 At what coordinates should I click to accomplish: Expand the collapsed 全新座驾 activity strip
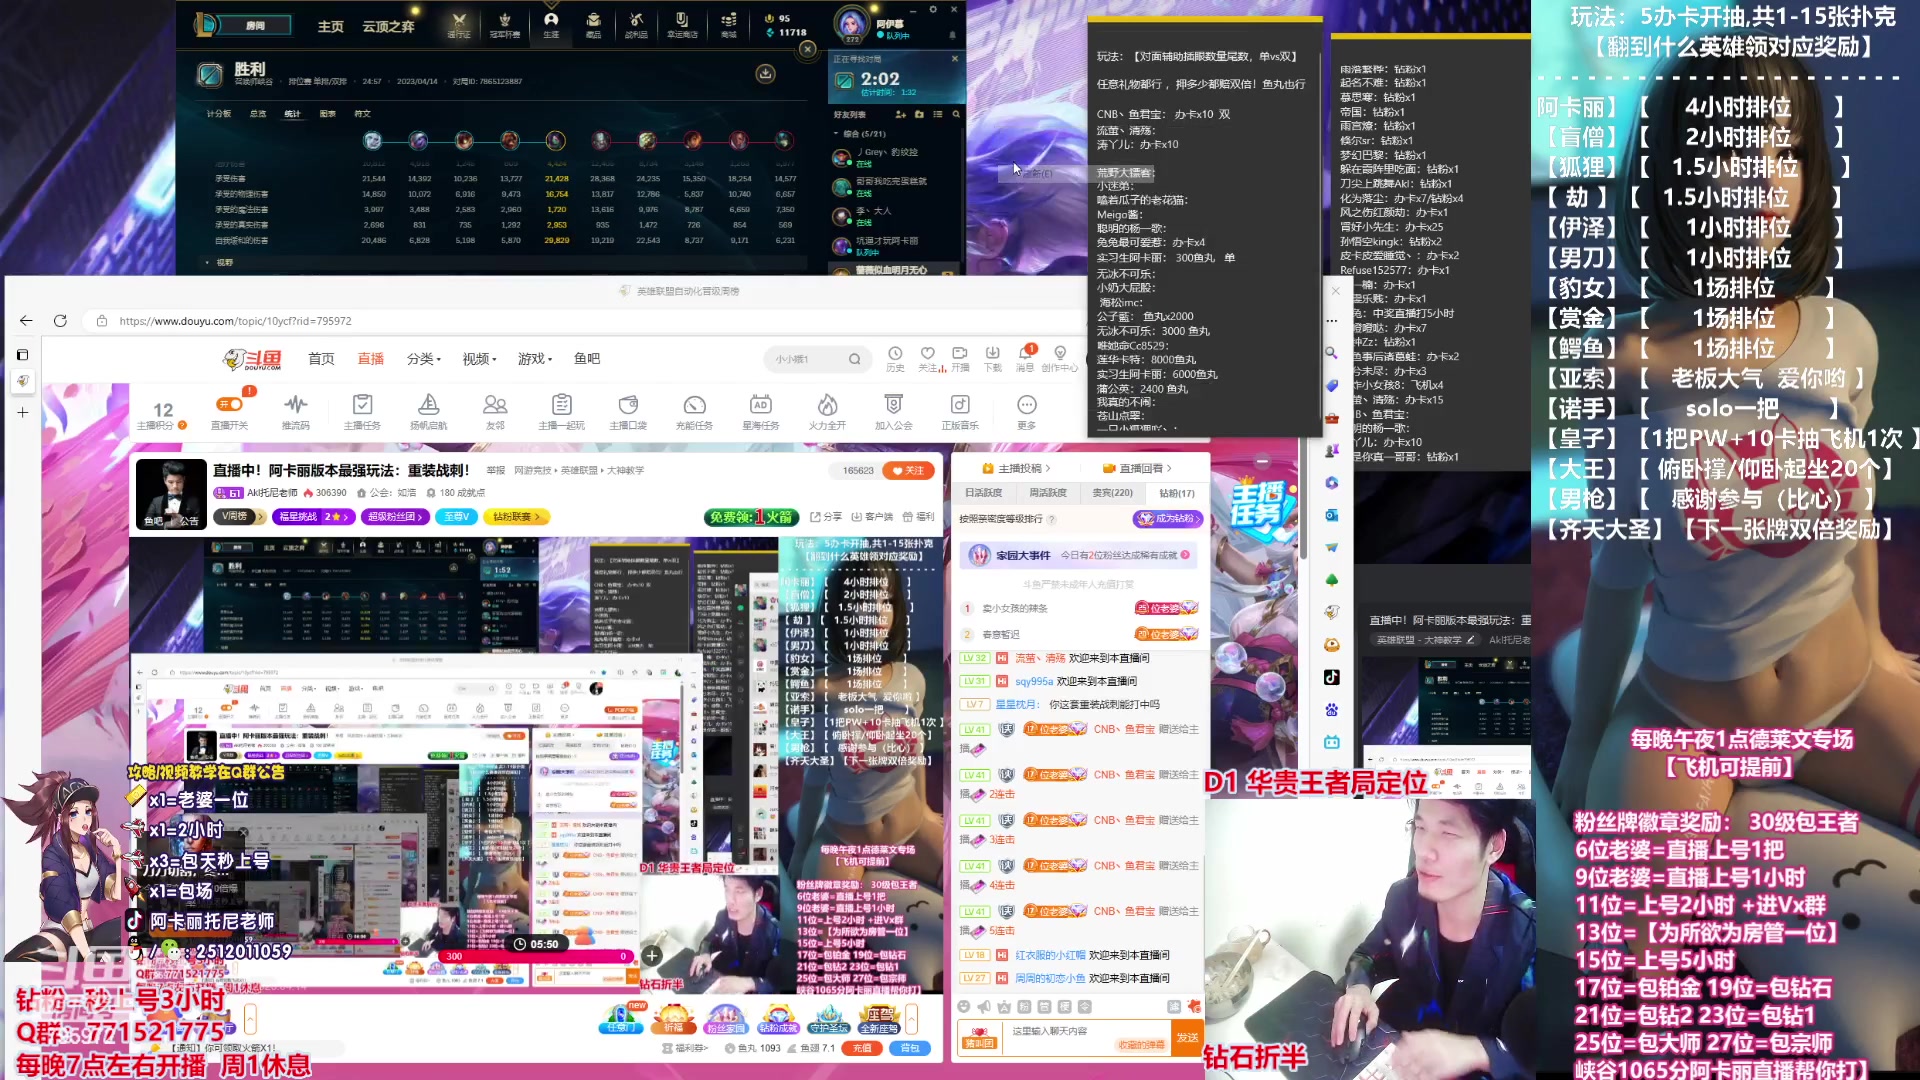(x=912, y=1019)
